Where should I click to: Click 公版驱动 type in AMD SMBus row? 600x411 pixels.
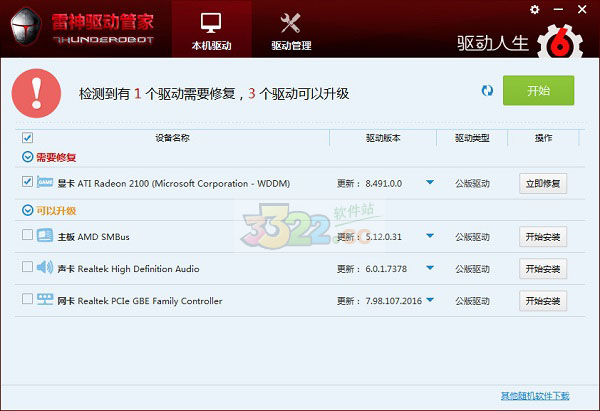pyautogui.click(x=472, y=237)
